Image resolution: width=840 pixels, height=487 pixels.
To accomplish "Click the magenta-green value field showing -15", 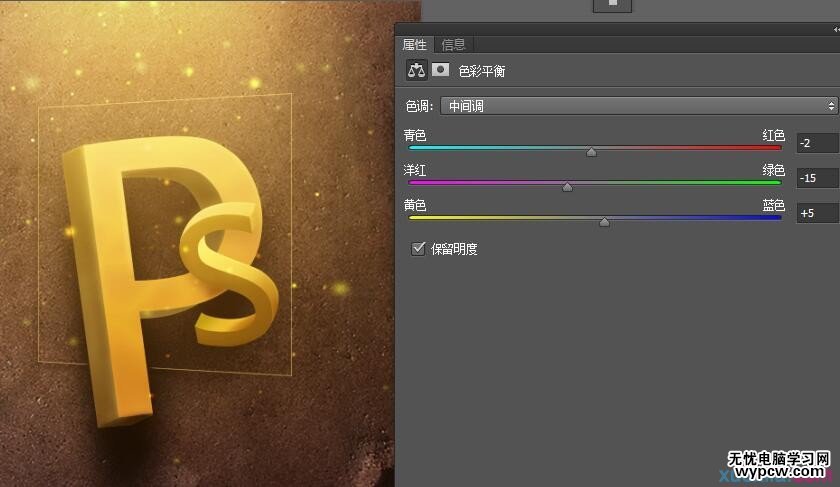I will pyautogui.click(x=818, y=178).
